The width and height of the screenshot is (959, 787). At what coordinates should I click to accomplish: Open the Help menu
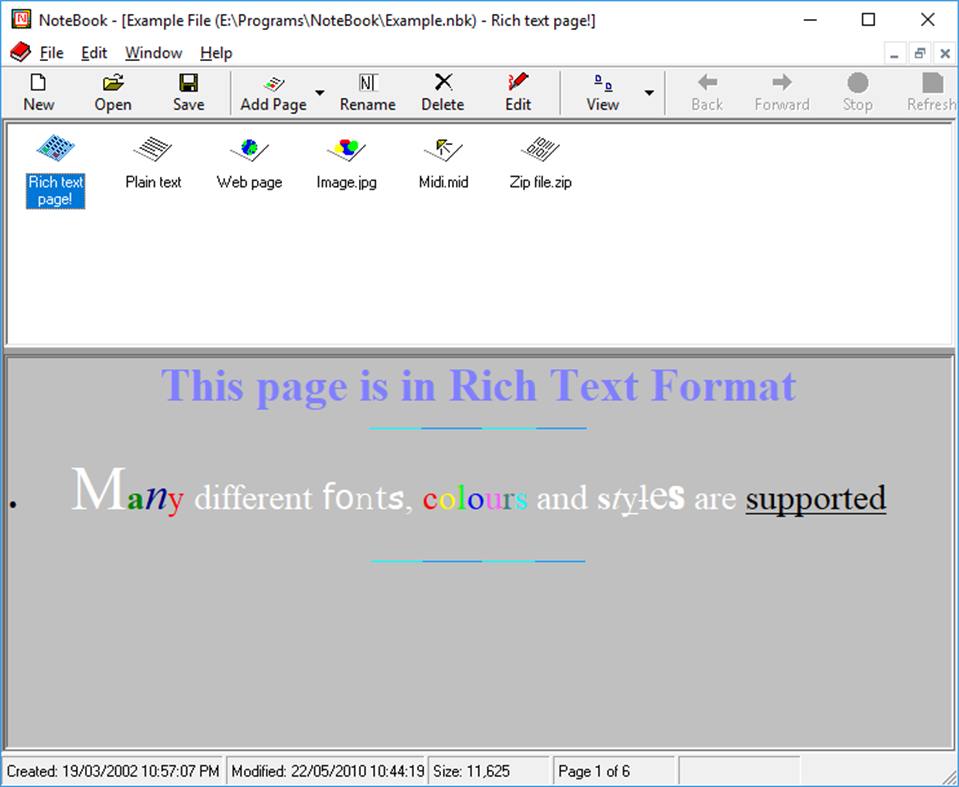tap(216, 53)
